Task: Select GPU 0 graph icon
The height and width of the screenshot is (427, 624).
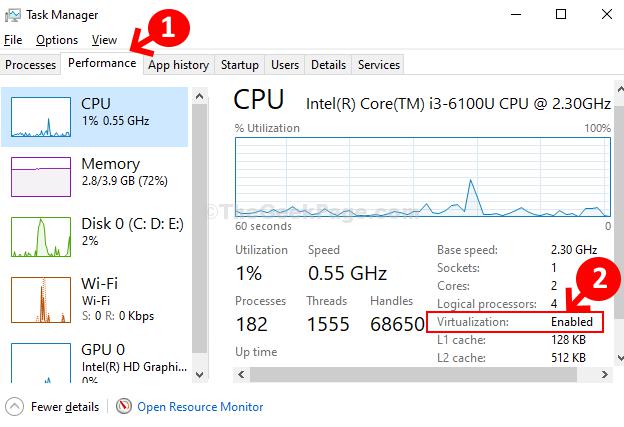Action: click(x=41, y=363)
